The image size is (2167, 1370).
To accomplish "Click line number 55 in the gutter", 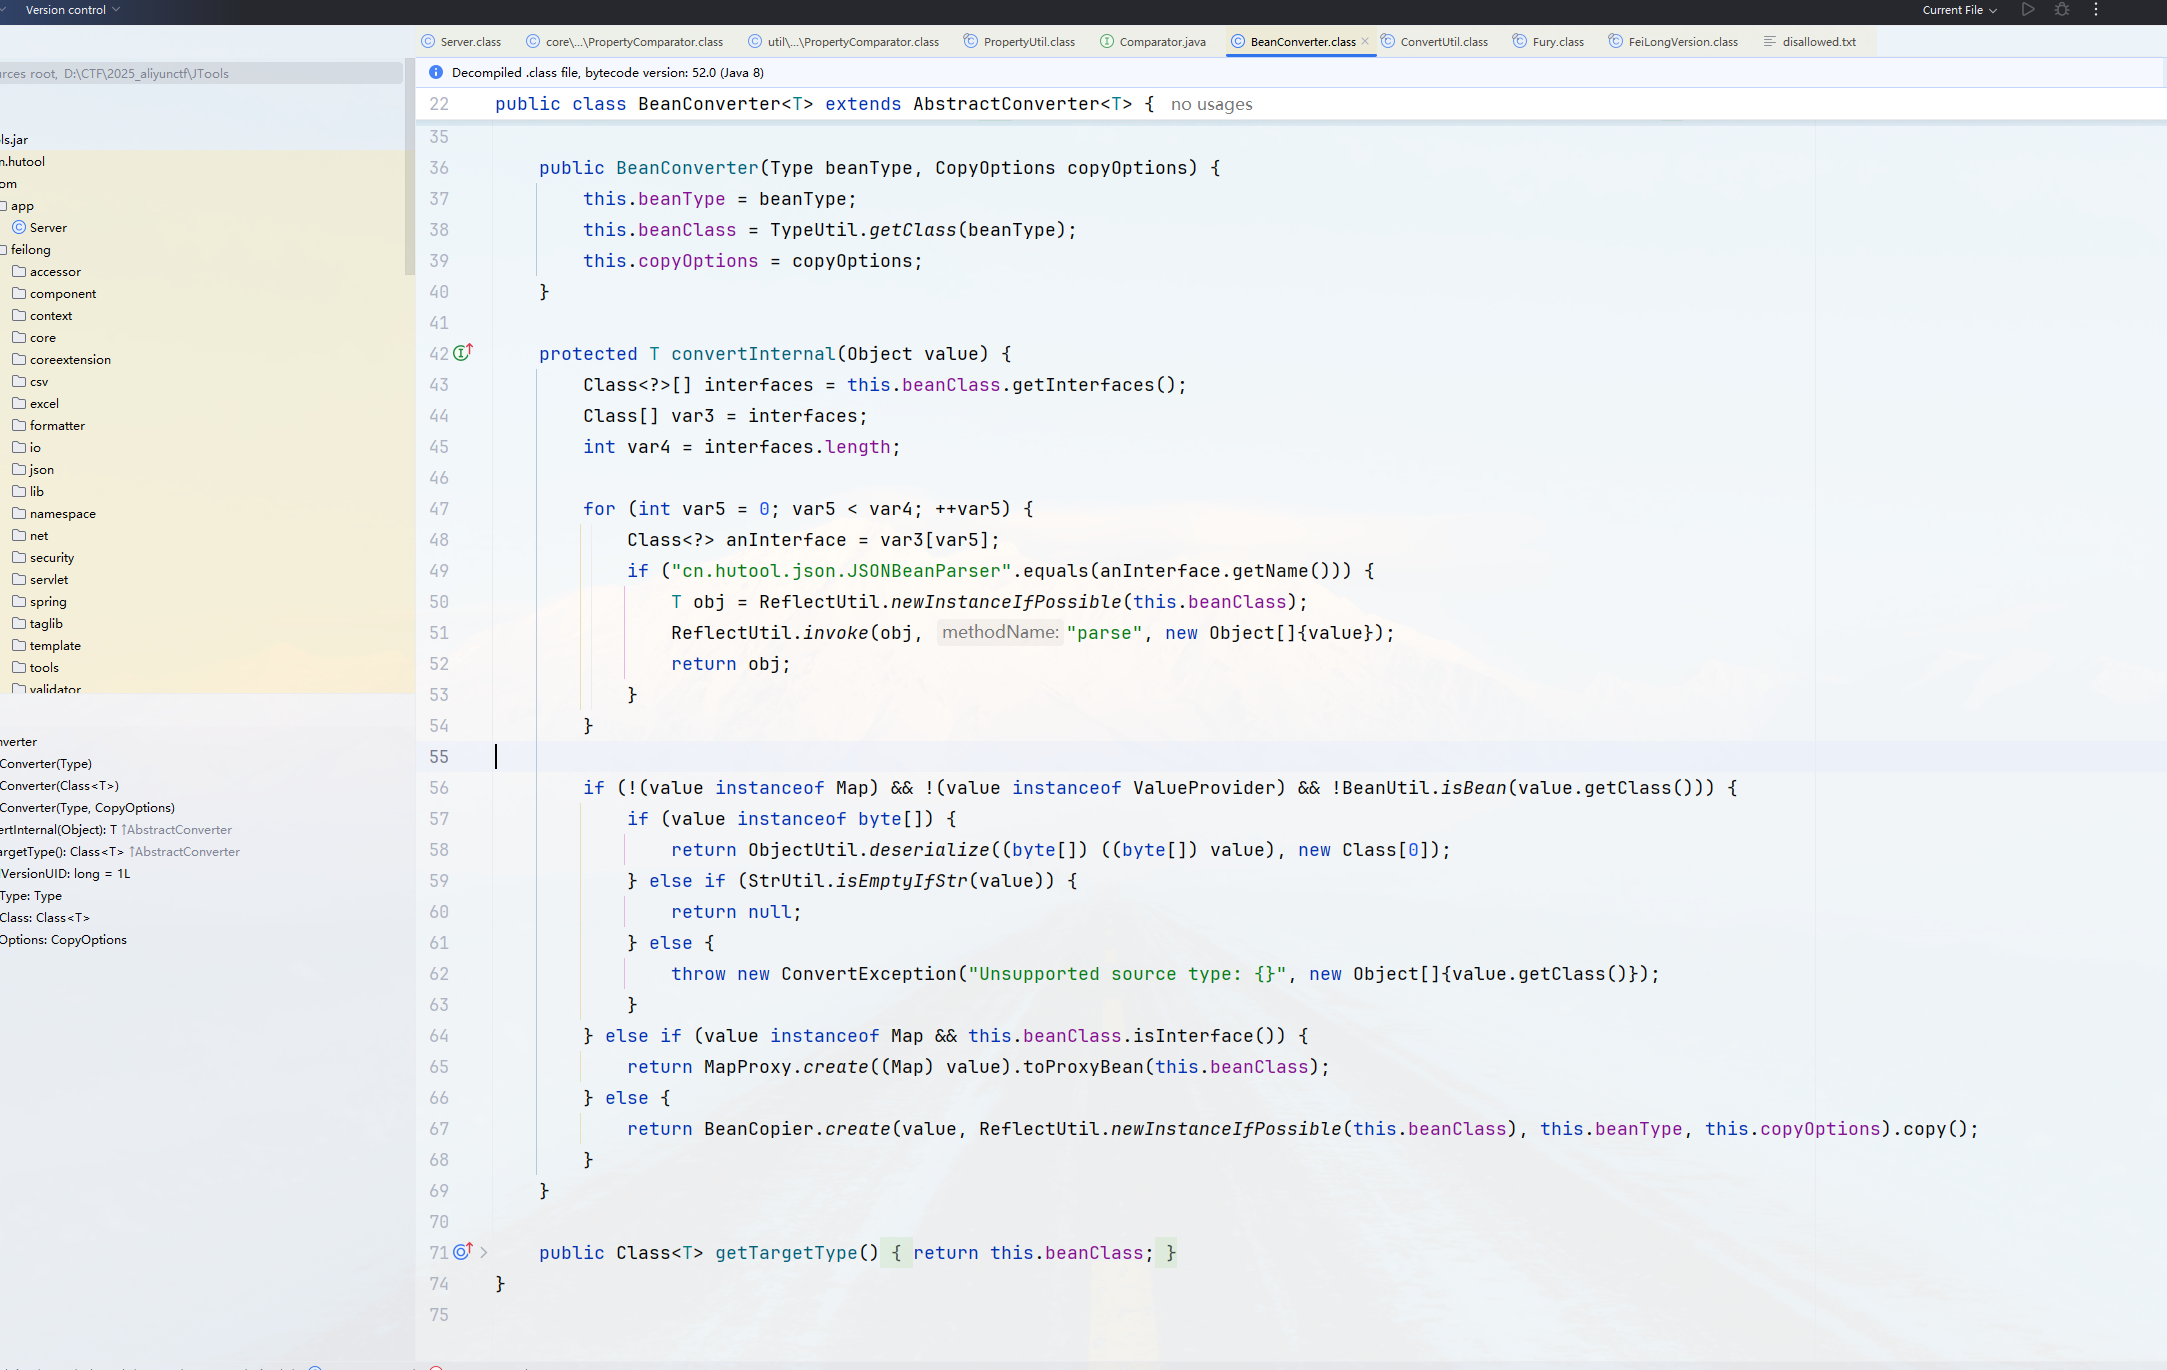I will click(x=439, y=757).
